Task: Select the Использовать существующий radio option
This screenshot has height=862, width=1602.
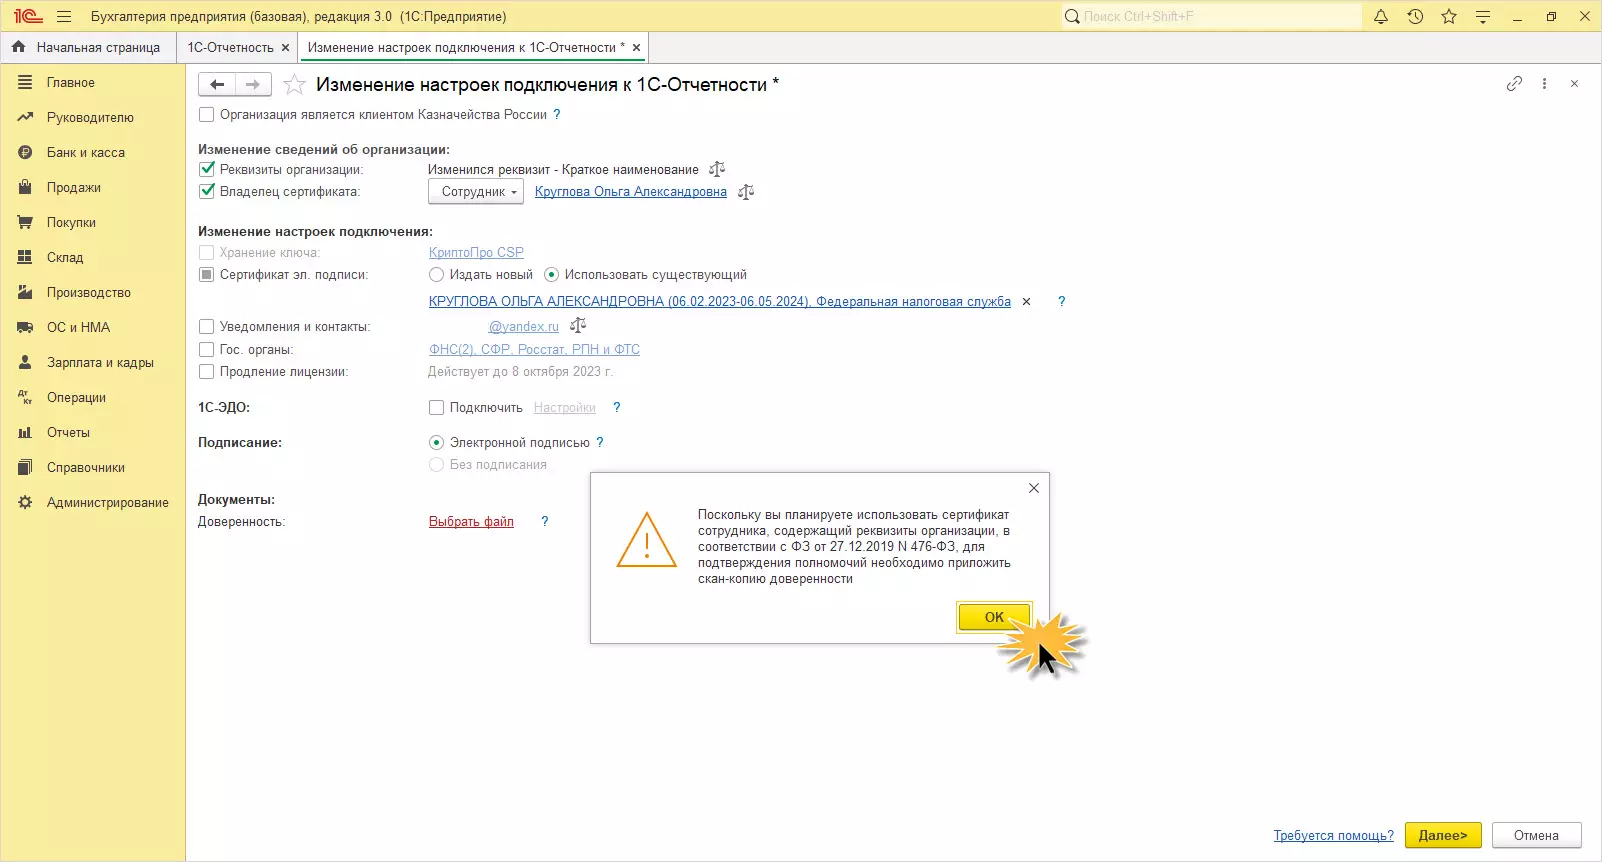Action: tap(551, 274)
